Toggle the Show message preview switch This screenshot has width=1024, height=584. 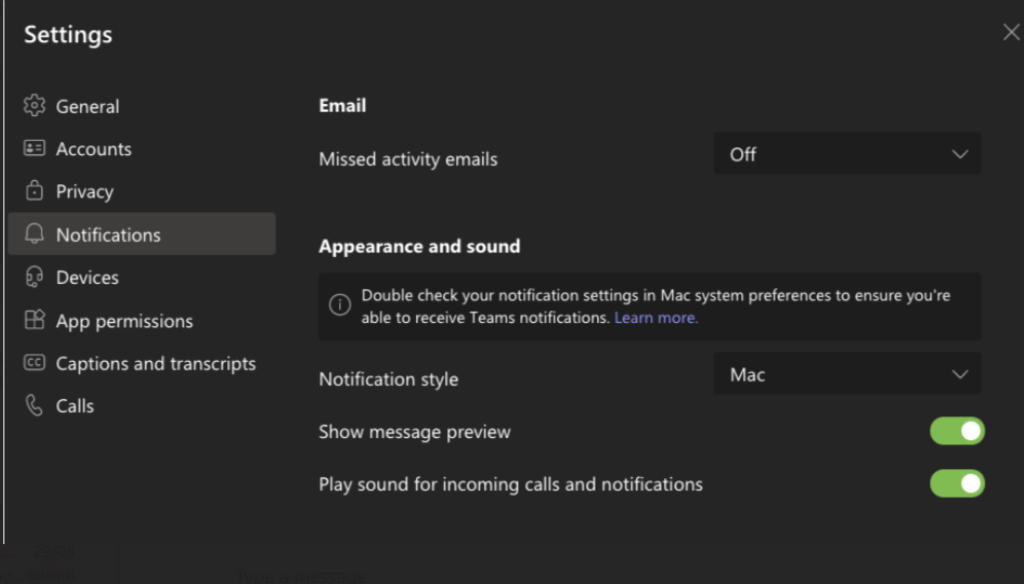click(956, 431)
